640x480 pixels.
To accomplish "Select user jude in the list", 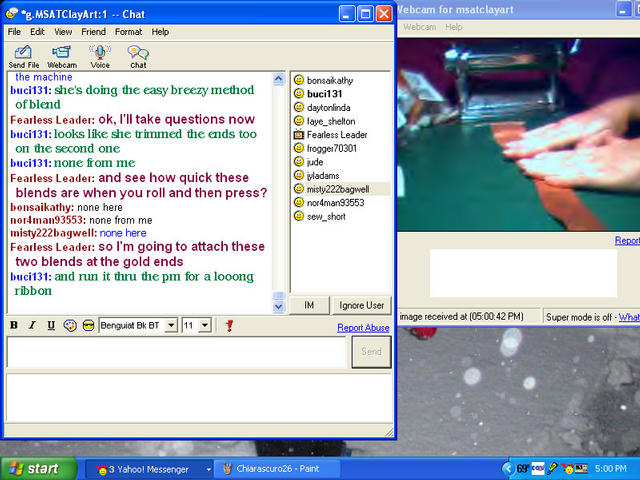I will (x=315, y=162).
